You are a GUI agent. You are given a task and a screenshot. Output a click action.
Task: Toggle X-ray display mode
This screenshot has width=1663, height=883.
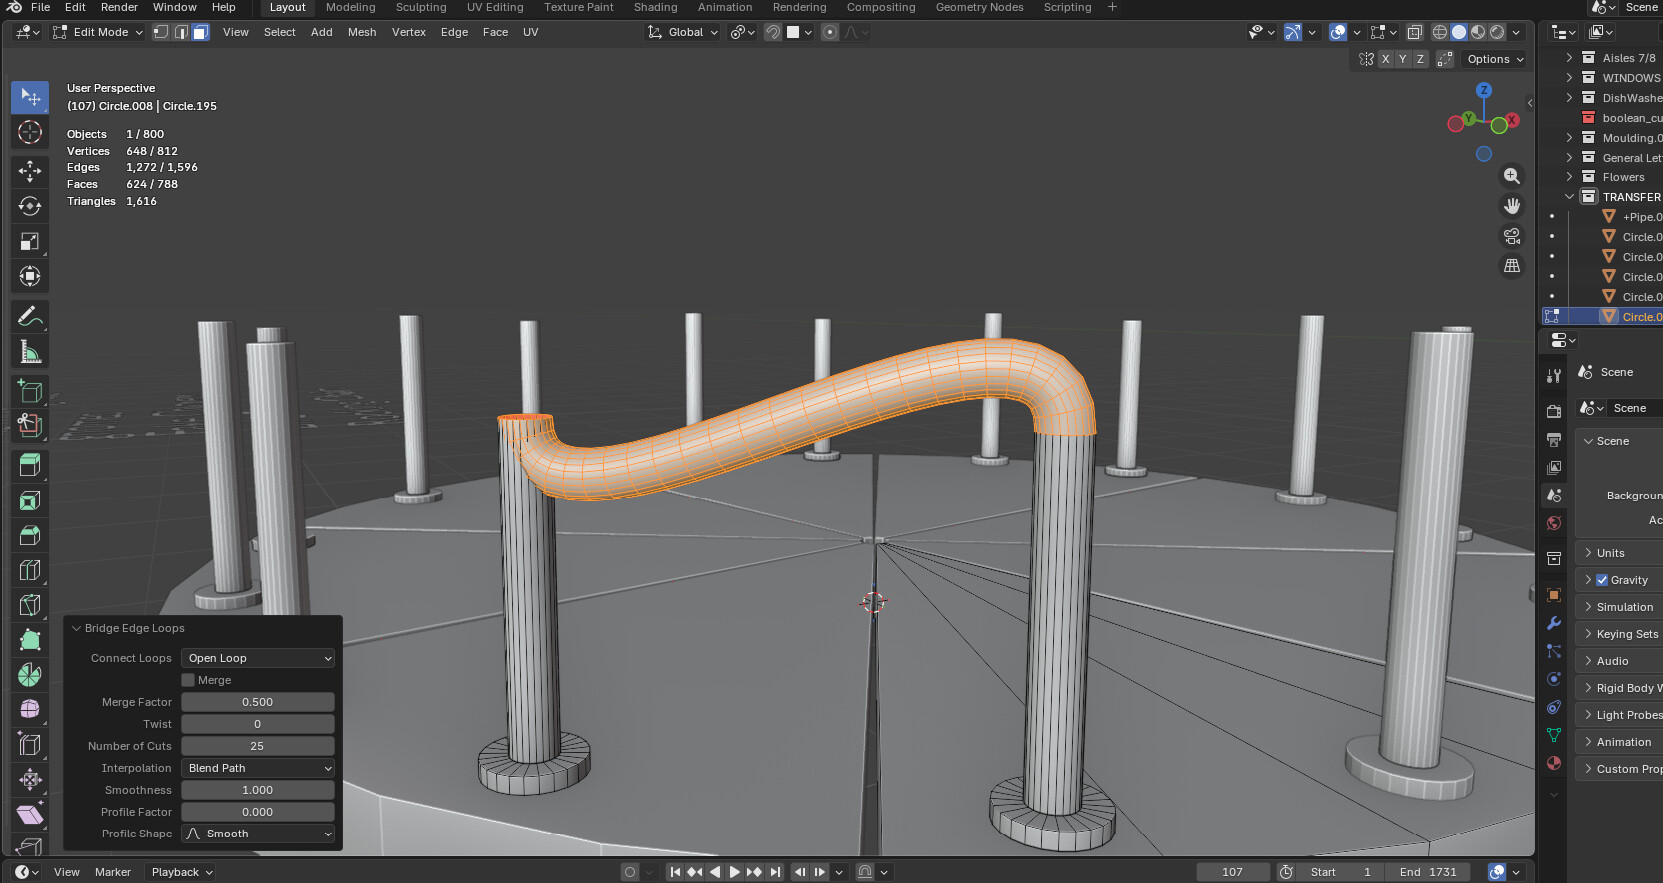[x=1414, y=32]
